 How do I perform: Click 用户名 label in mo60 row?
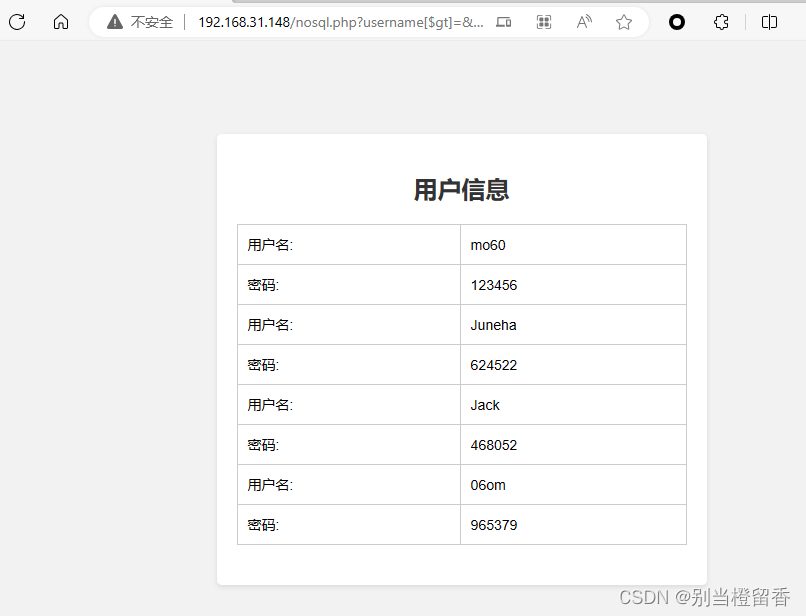270,245
